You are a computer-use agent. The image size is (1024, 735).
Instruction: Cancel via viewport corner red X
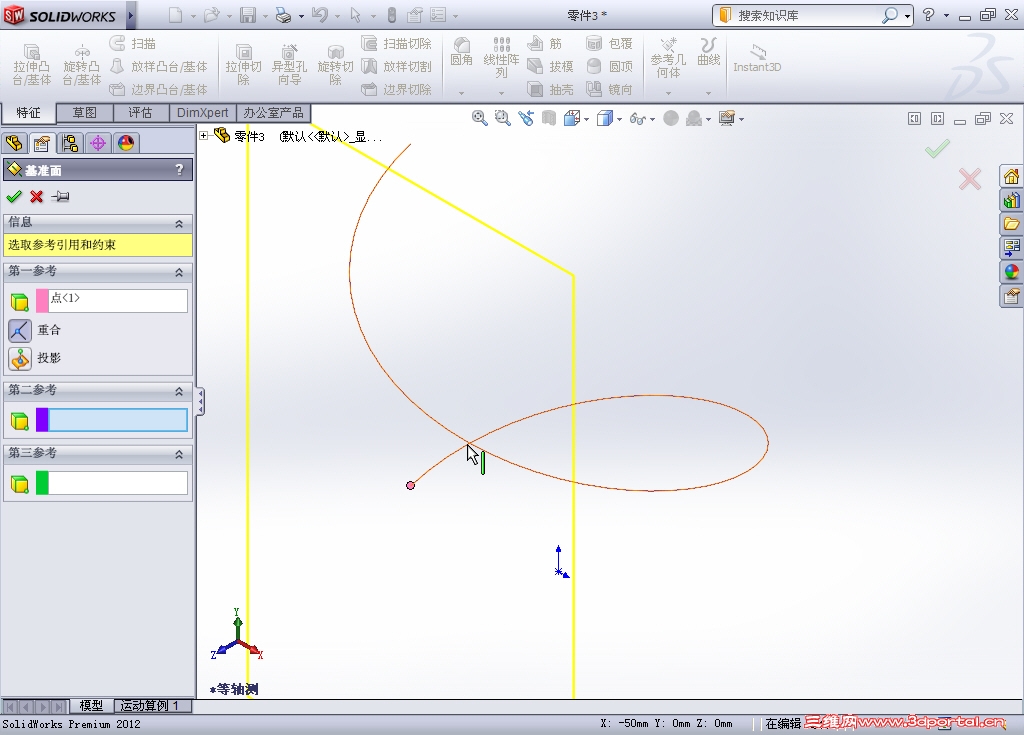(x=970, y=179)
